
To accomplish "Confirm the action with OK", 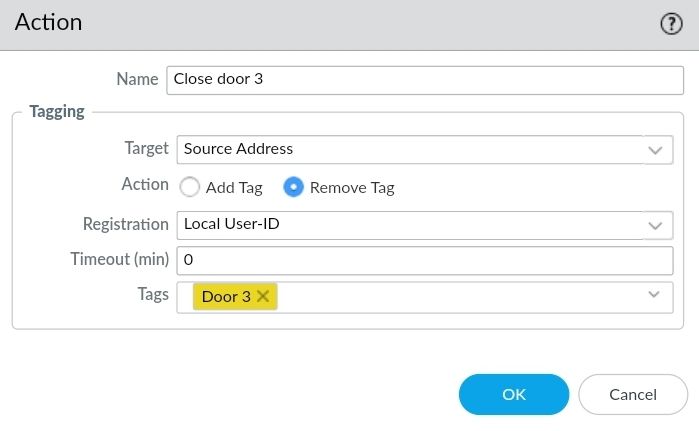I will [x=514, y=394].
